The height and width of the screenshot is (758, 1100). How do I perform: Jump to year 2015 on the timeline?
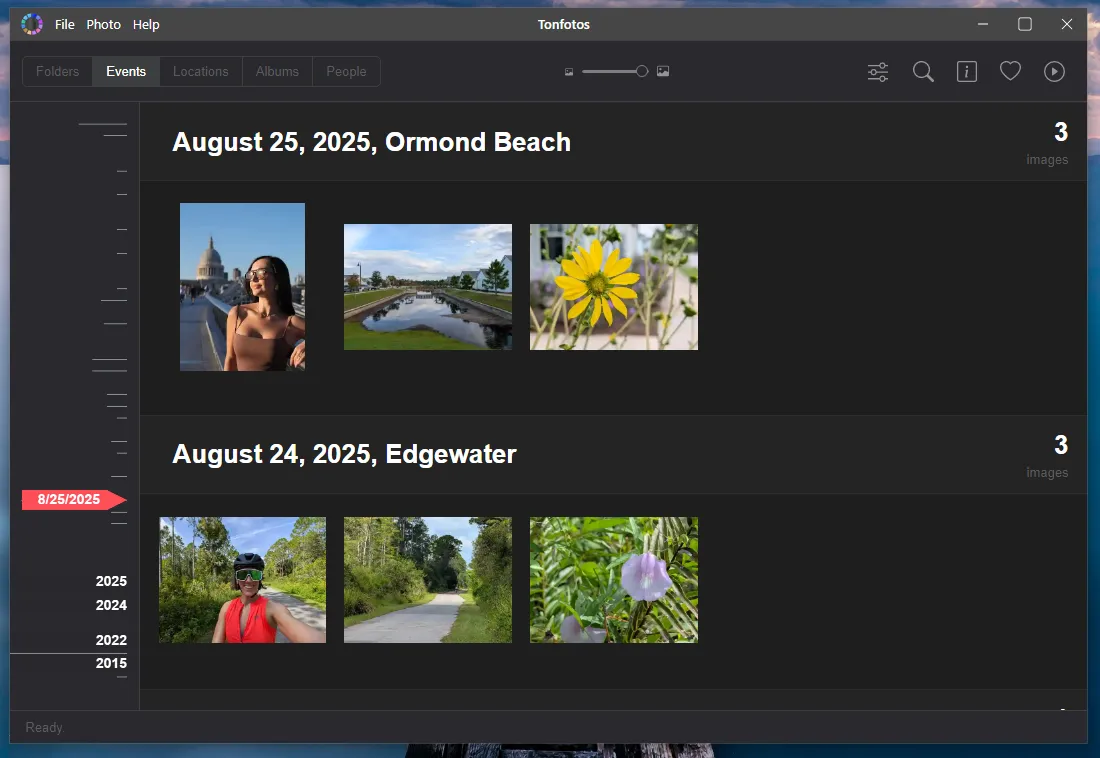[111, 663]
